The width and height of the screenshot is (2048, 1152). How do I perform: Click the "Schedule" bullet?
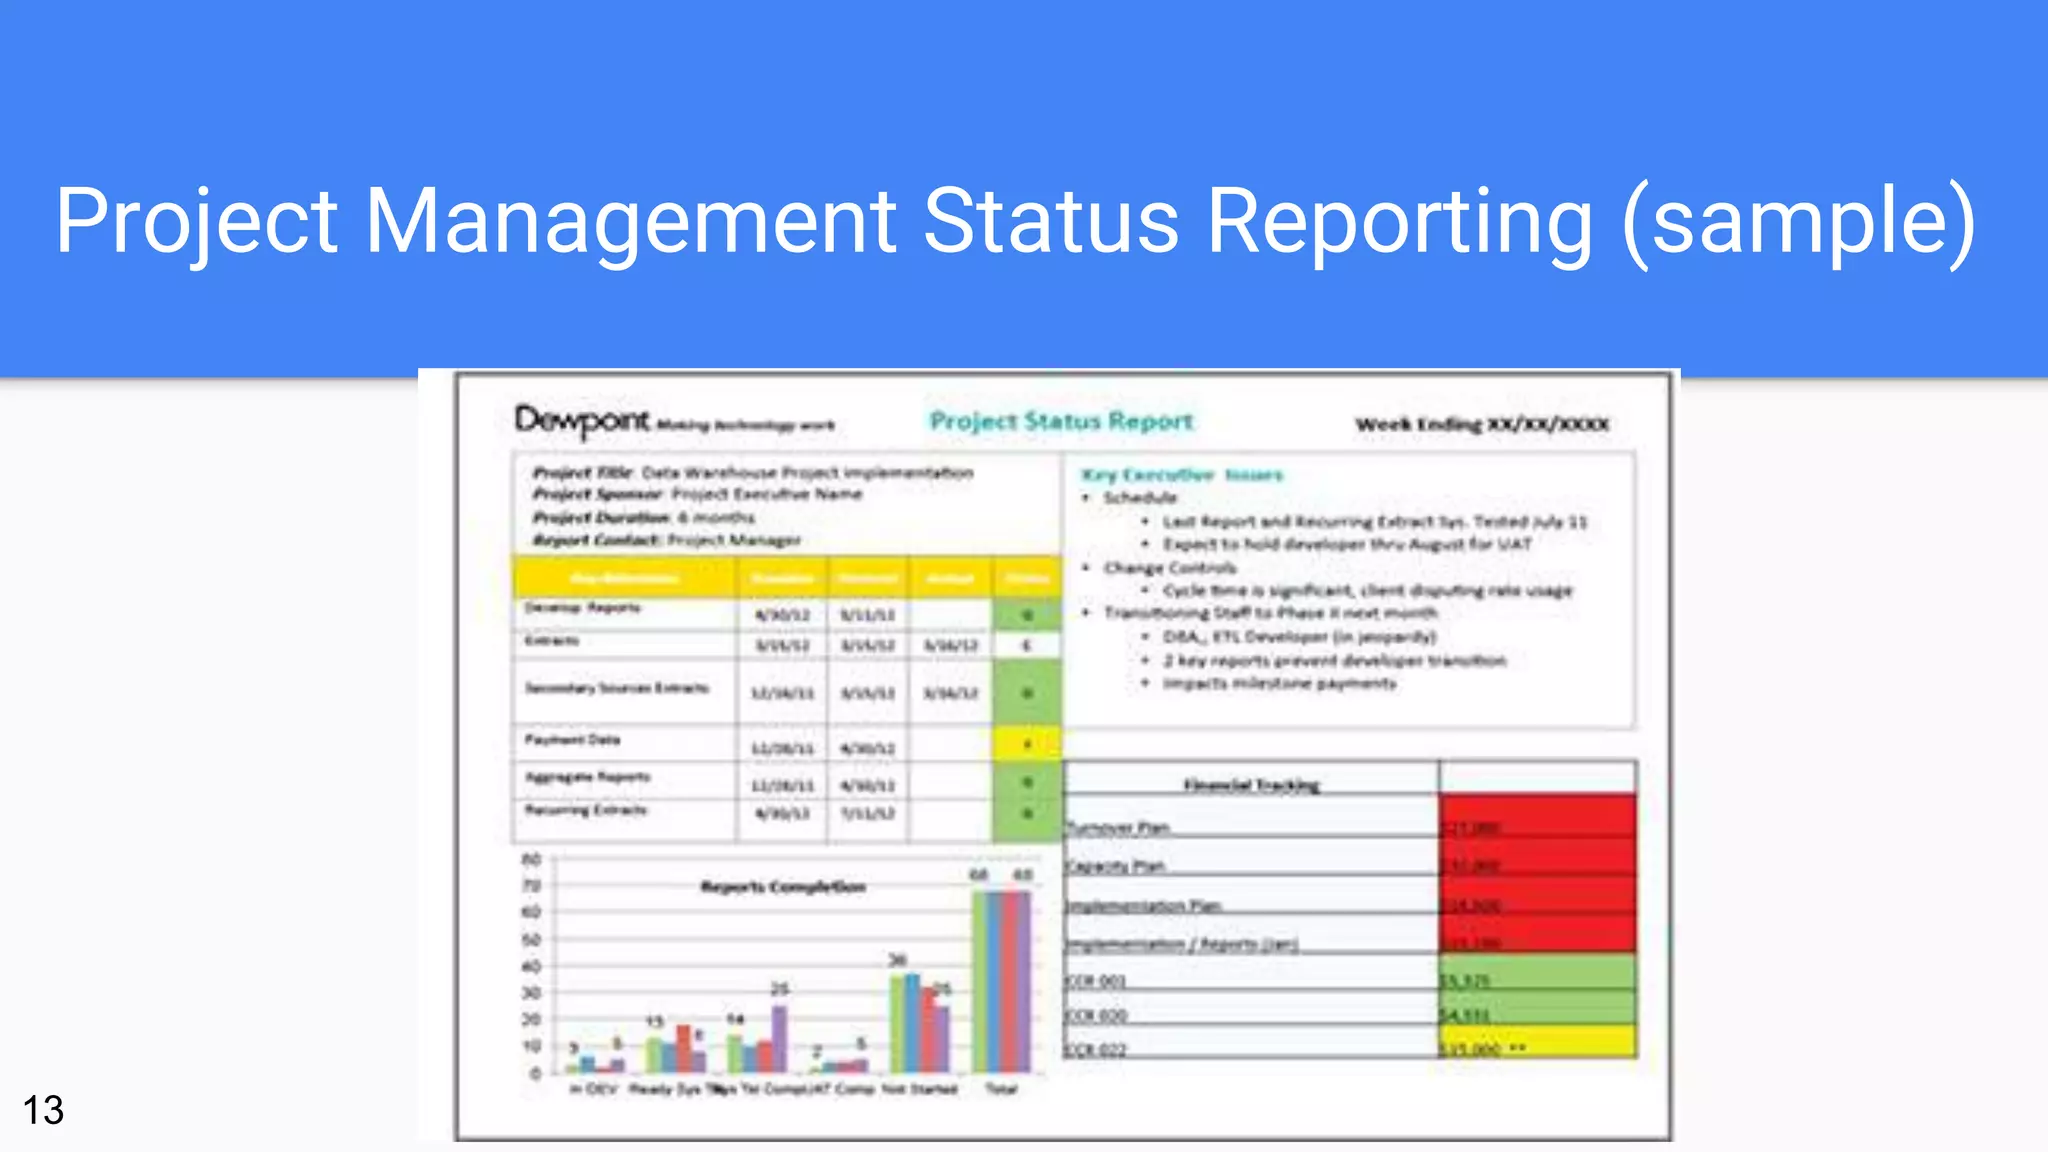(1140, 498)
